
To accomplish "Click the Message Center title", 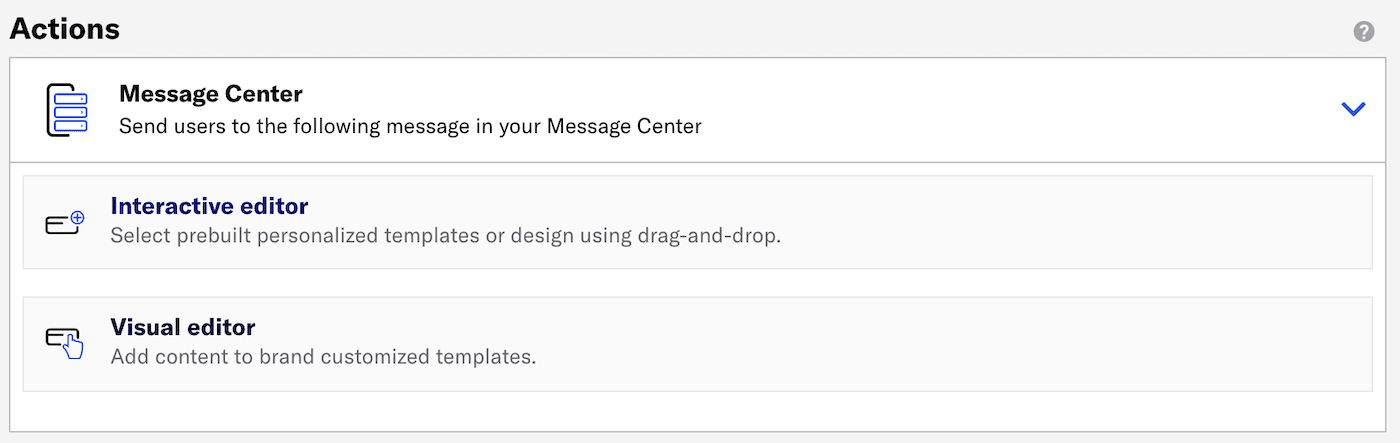I will tap(210, 94).
